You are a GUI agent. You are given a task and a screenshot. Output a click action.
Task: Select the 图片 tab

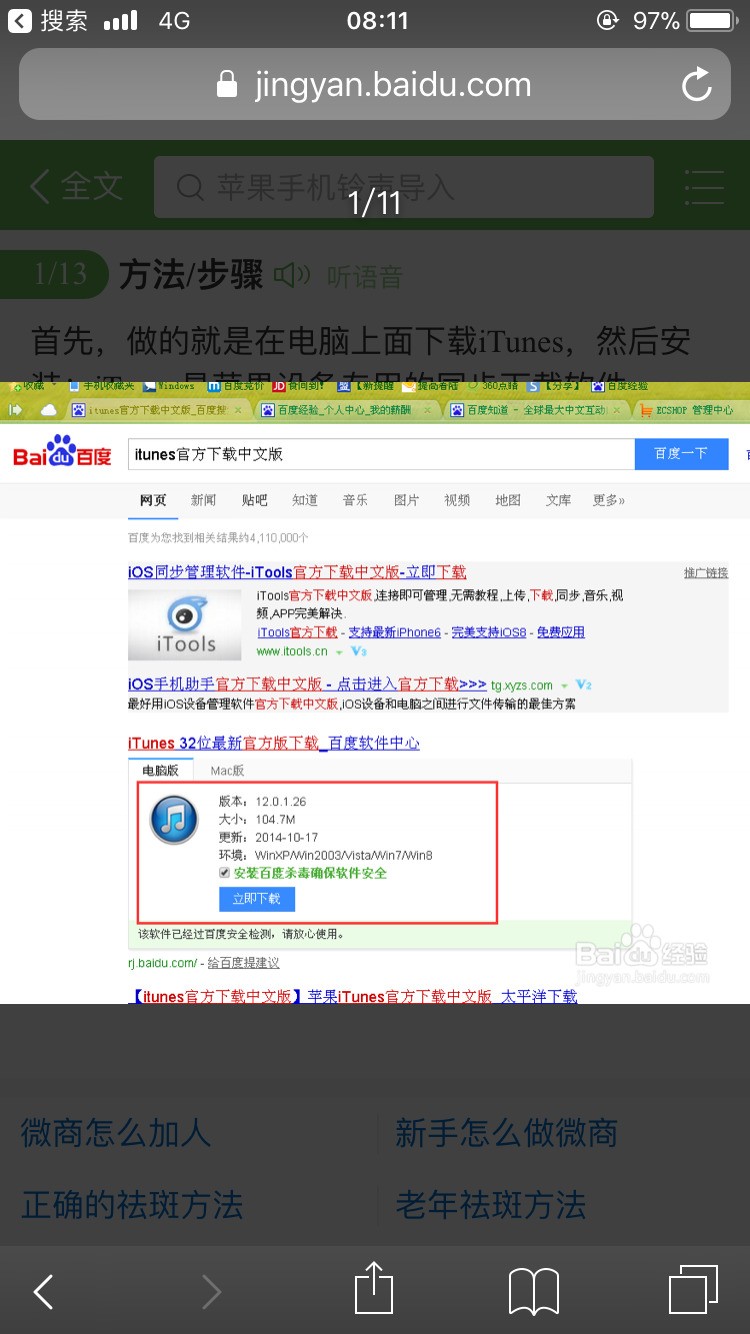(x=406, y=500)
